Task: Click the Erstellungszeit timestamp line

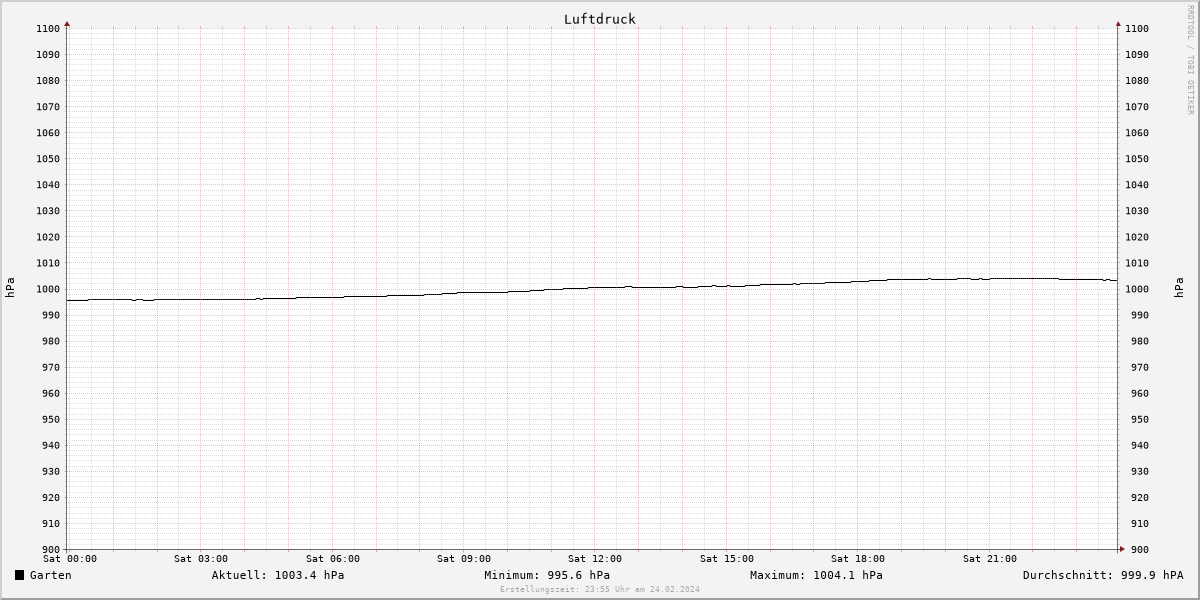Action: [600, 589]
